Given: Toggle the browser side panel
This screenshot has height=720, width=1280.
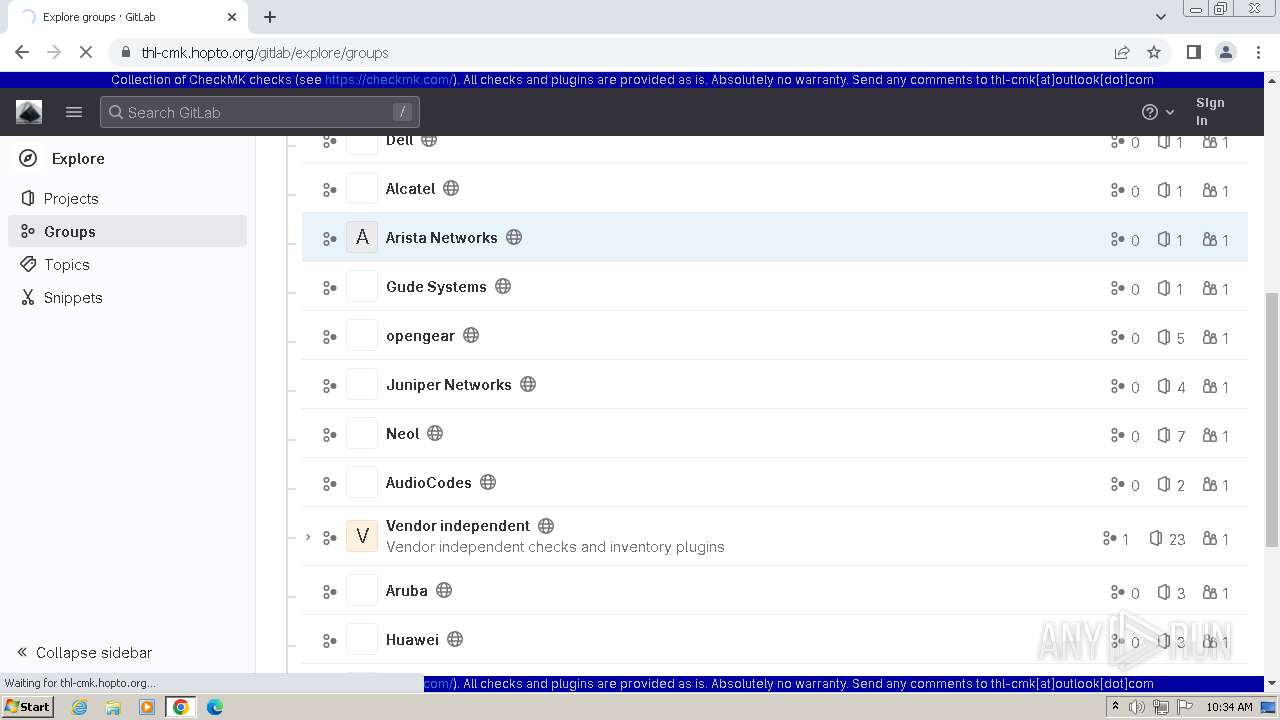Looking at the screenshot, I should point(1193,52).
